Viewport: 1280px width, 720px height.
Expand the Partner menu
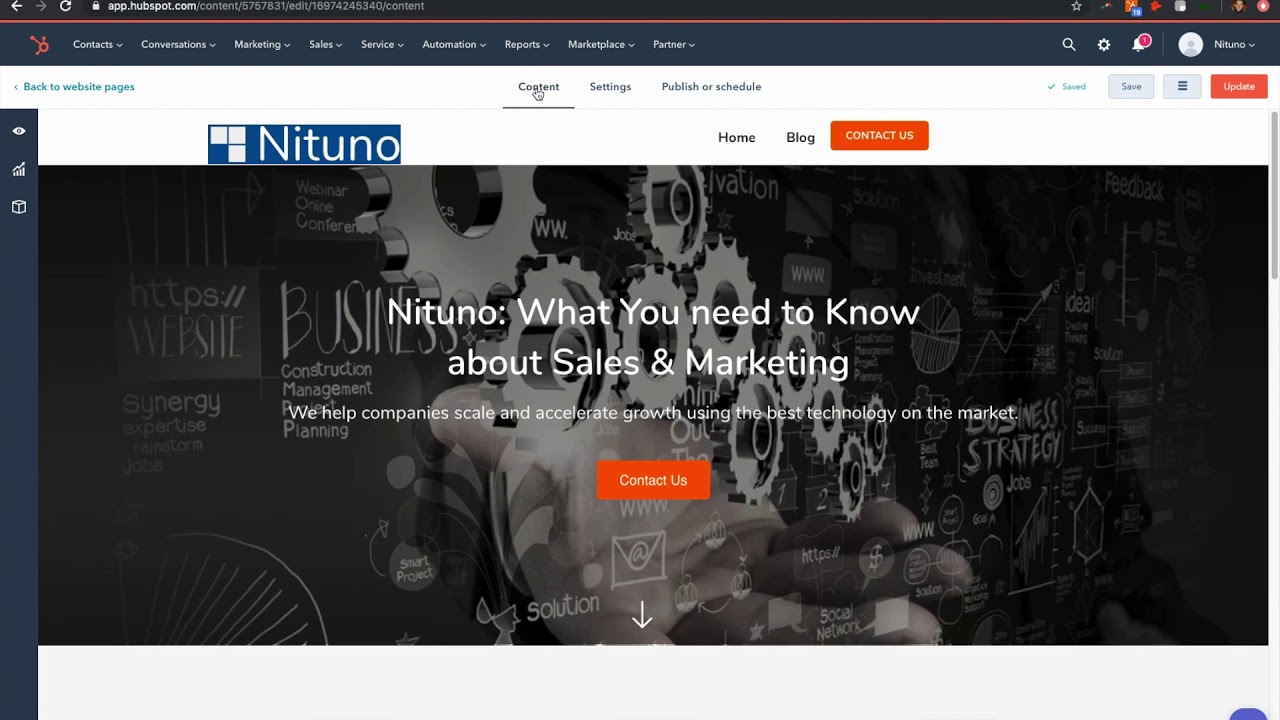pos(674,44)
